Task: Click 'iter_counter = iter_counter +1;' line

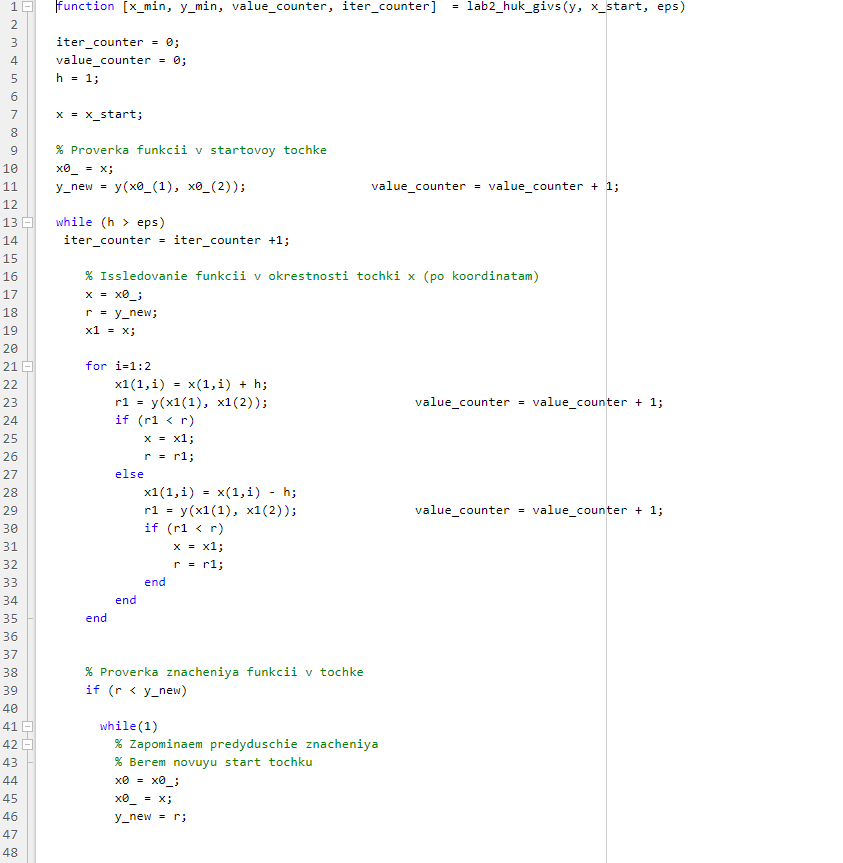Action: [x=177, y=241]
